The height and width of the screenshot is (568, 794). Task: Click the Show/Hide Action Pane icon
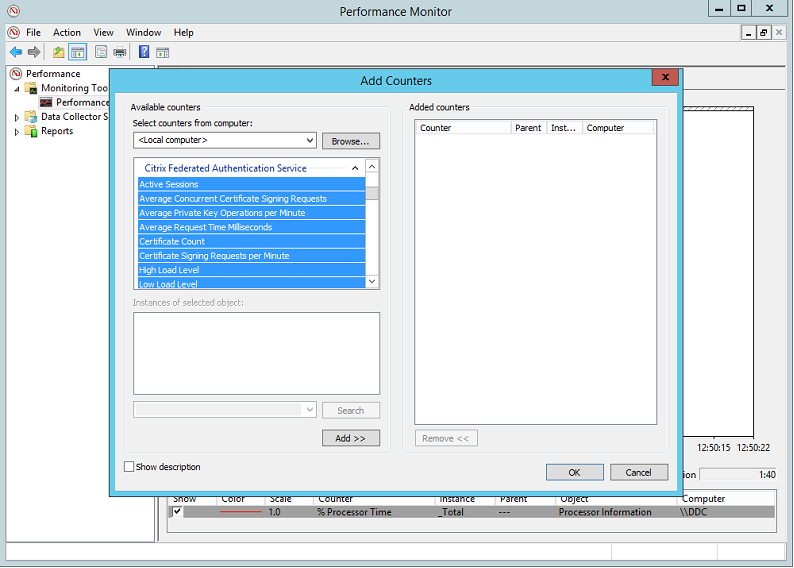tap(162, 52)
